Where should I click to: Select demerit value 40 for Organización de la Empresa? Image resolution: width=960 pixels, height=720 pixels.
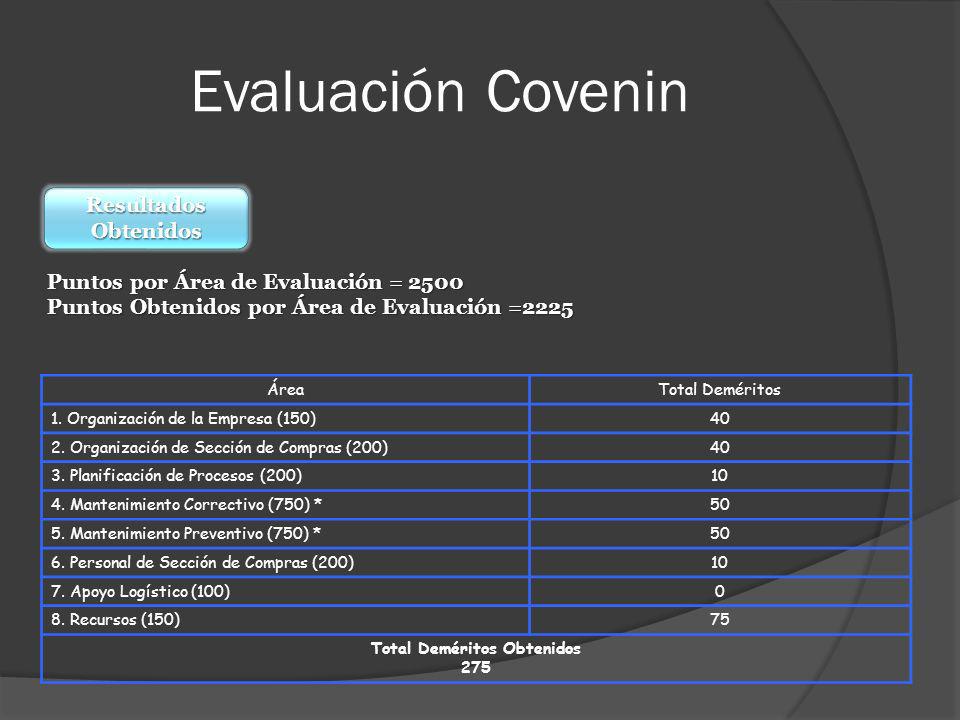coord(720,419)
